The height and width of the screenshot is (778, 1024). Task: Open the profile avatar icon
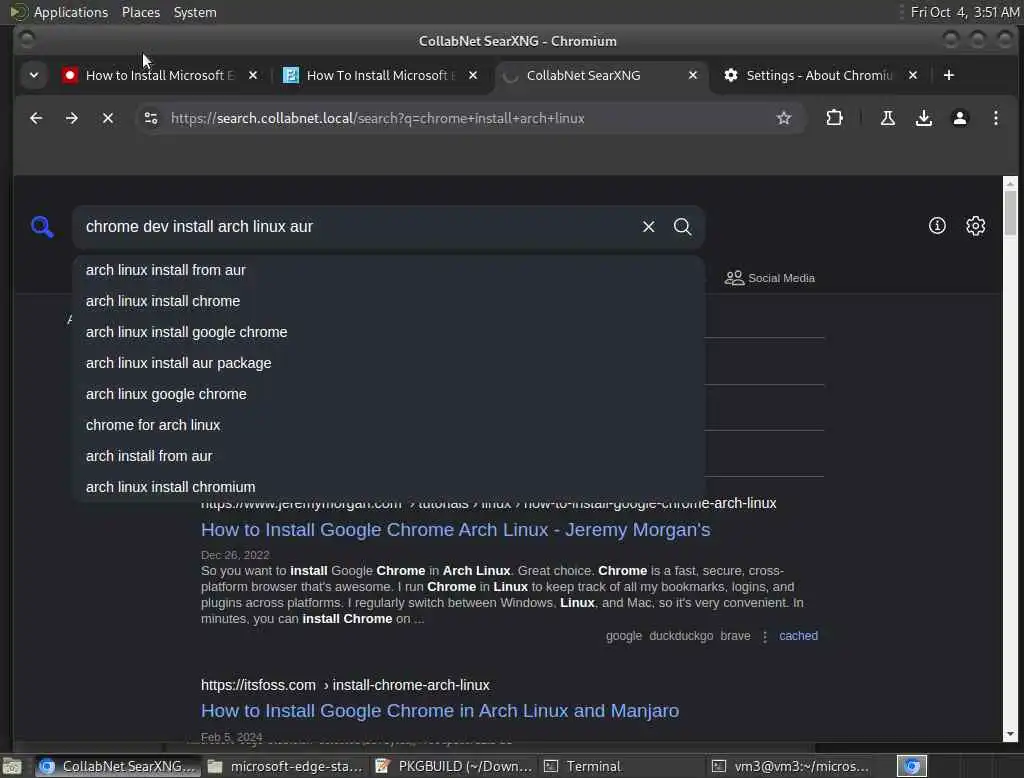tap(959, 118)
